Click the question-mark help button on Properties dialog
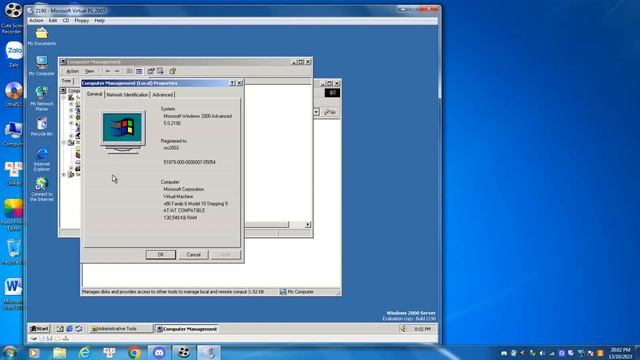 232,83
